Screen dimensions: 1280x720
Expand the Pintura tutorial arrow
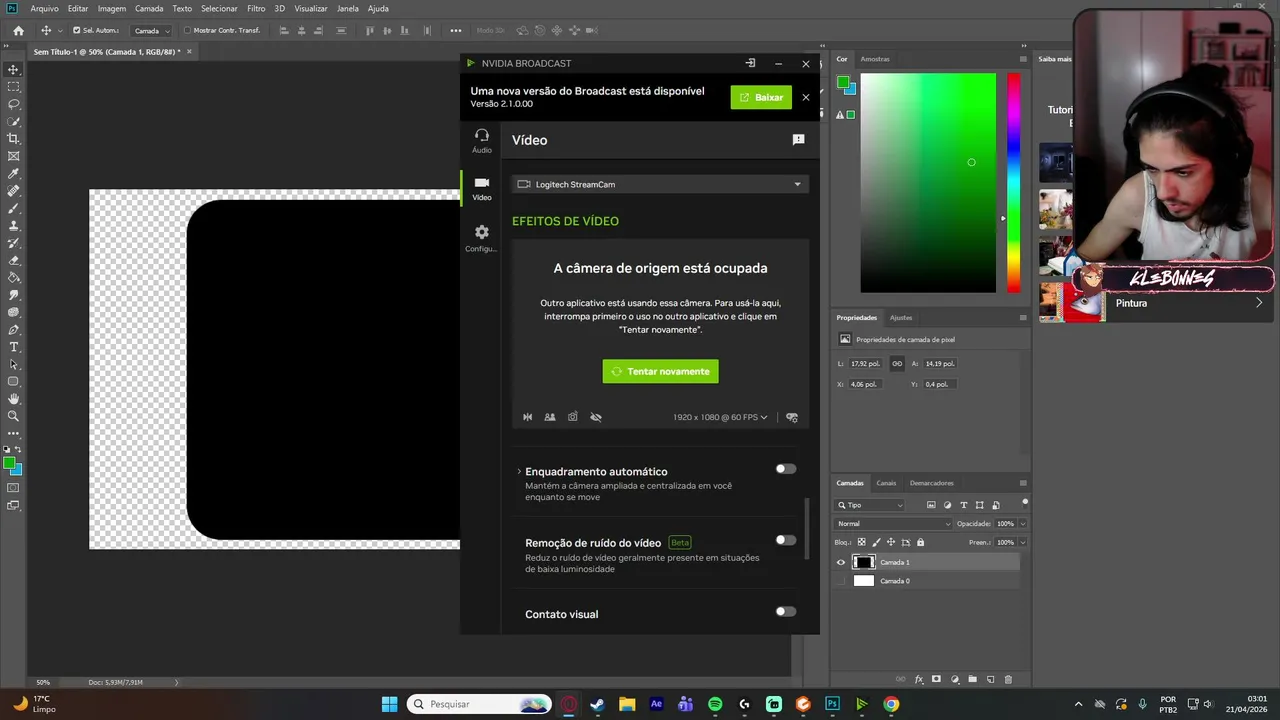coord(1259,303)
